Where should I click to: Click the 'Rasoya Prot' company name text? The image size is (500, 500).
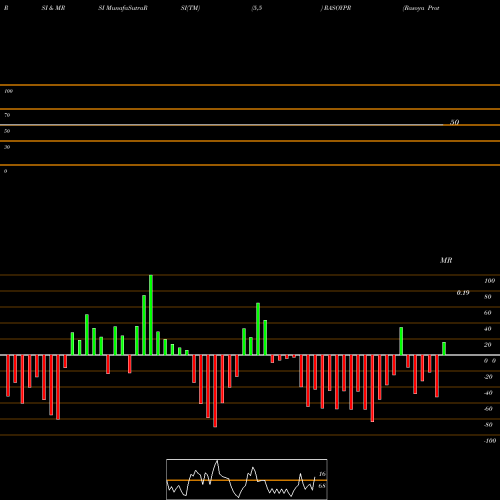point(421,8)
